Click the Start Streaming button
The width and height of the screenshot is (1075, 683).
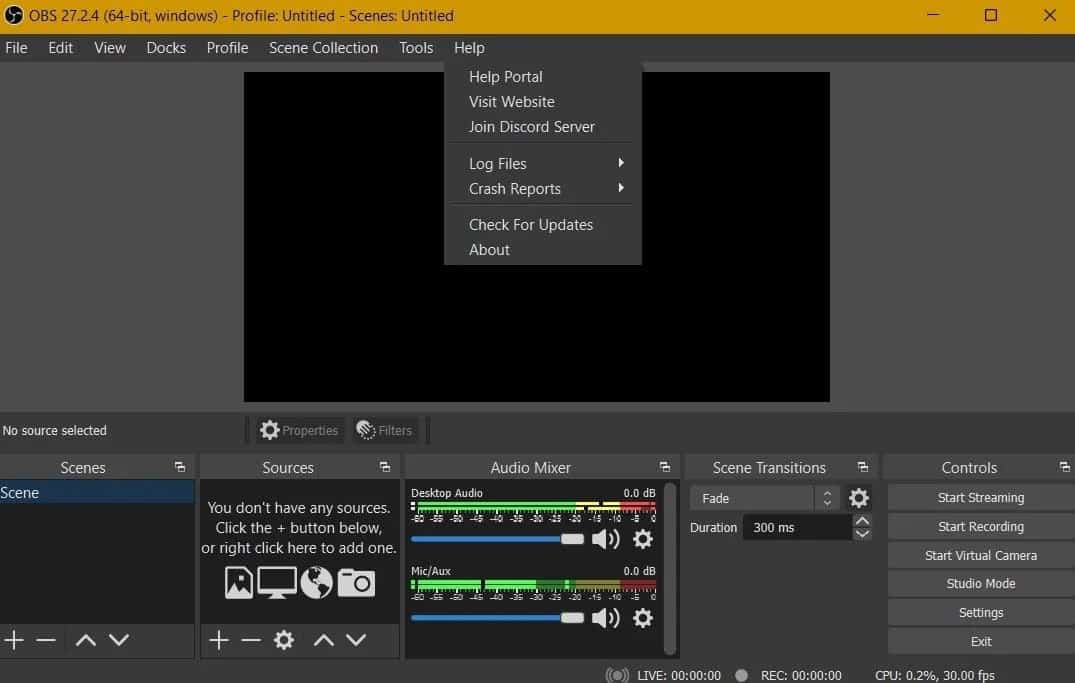click(979, 497)
